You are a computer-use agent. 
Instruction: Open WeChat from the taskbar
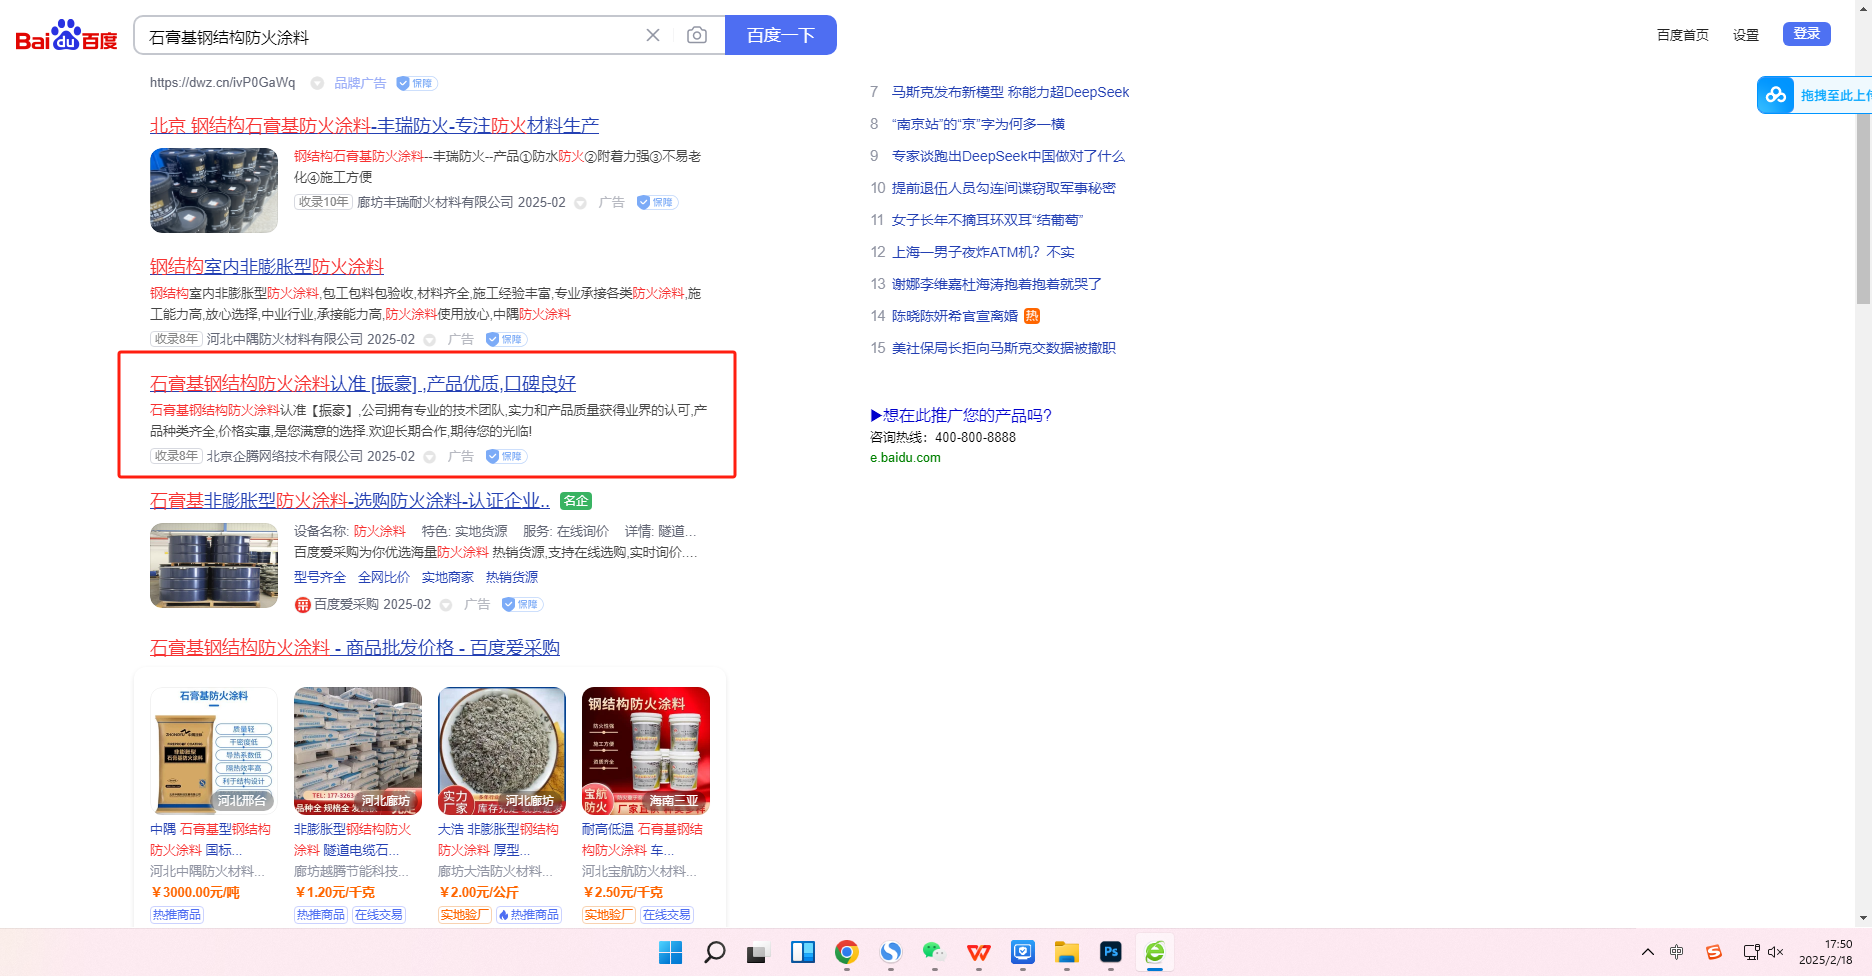coord(934,952)
